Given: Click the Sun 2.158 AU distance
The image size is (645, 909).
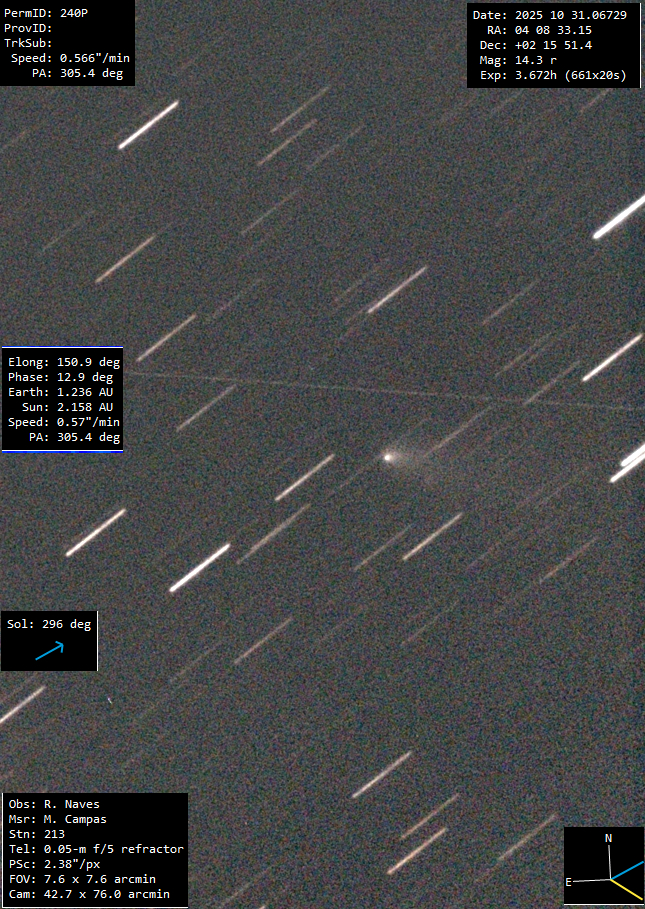Looking at the screenshot, I should click(x=63, y=407).
